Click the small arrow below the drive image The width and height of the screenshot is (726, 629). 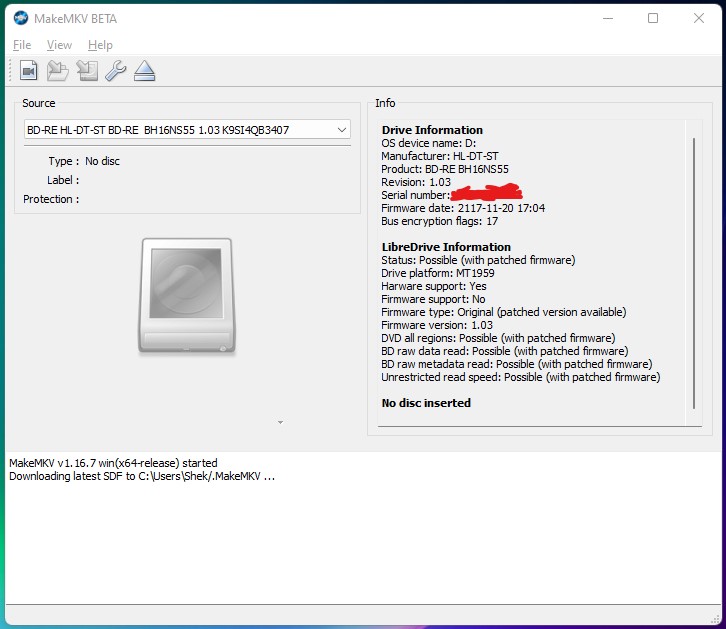(280, 422)
